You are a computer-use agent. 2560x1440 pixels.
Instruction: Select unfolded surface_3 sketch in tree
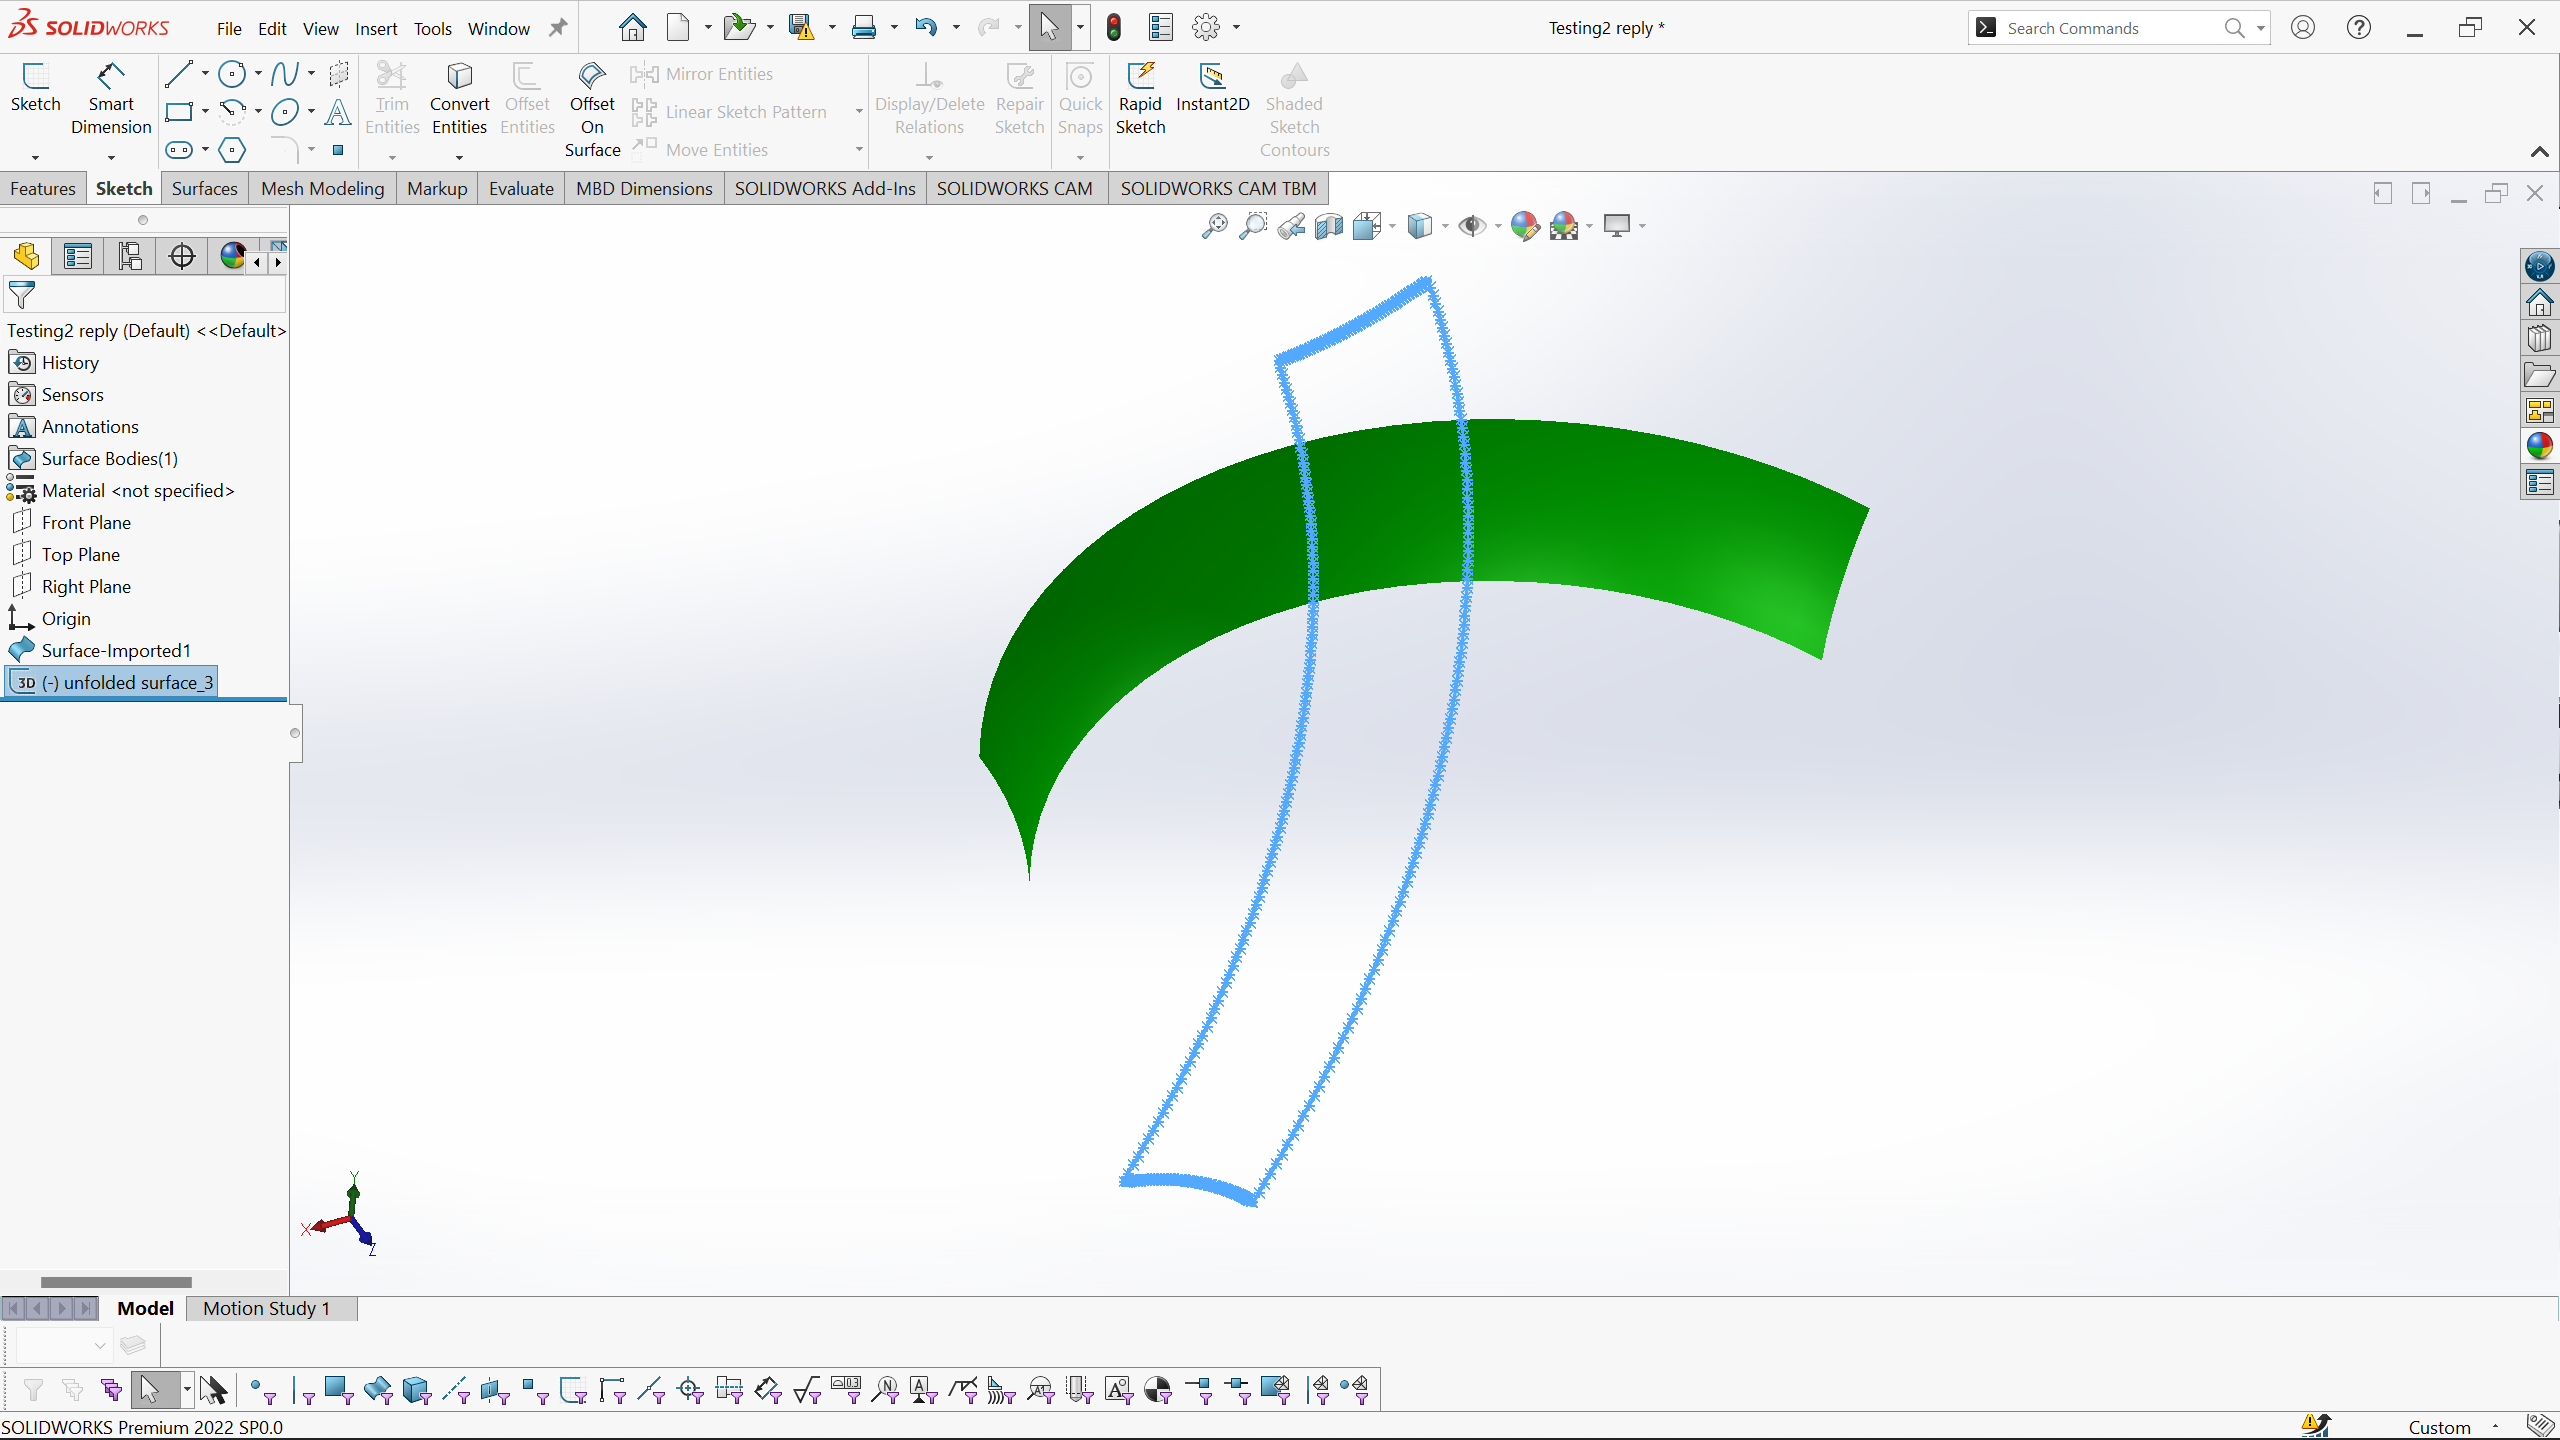click(127, 682)
